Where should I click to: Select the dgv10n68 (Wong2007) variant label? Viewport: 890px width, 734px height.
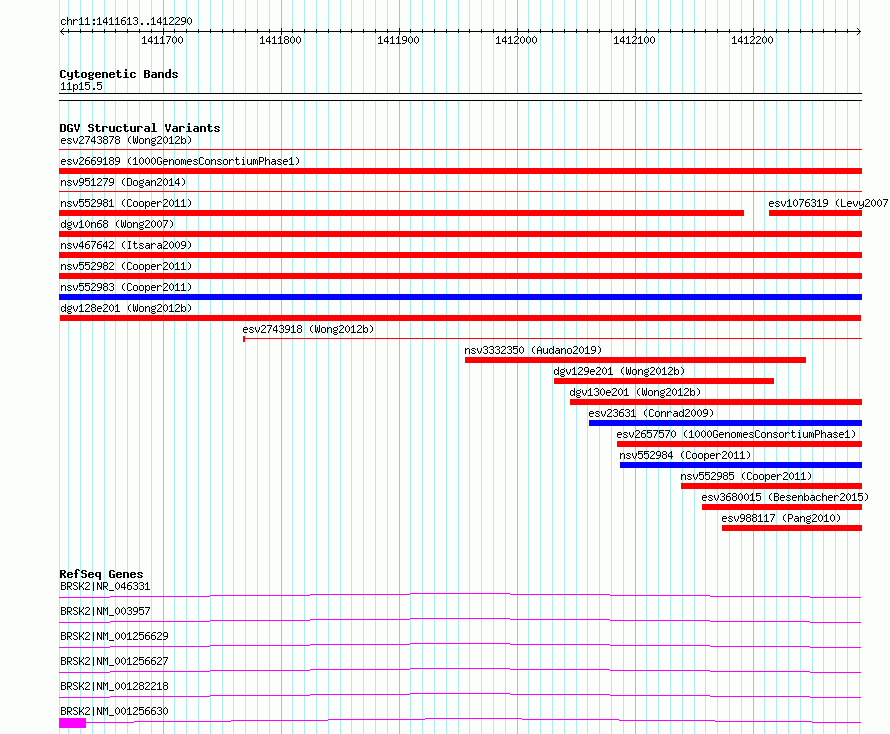tap(117, 224)
